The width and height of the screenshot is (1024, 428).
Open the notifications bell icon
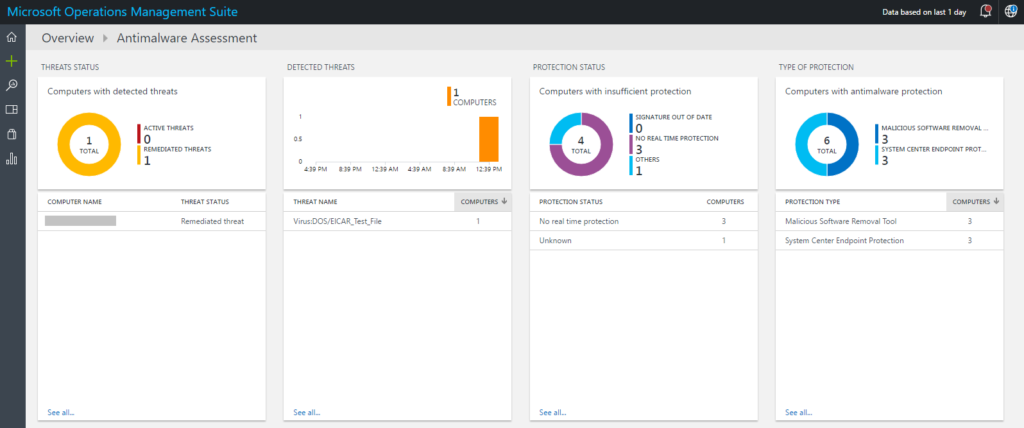point(985,12)
